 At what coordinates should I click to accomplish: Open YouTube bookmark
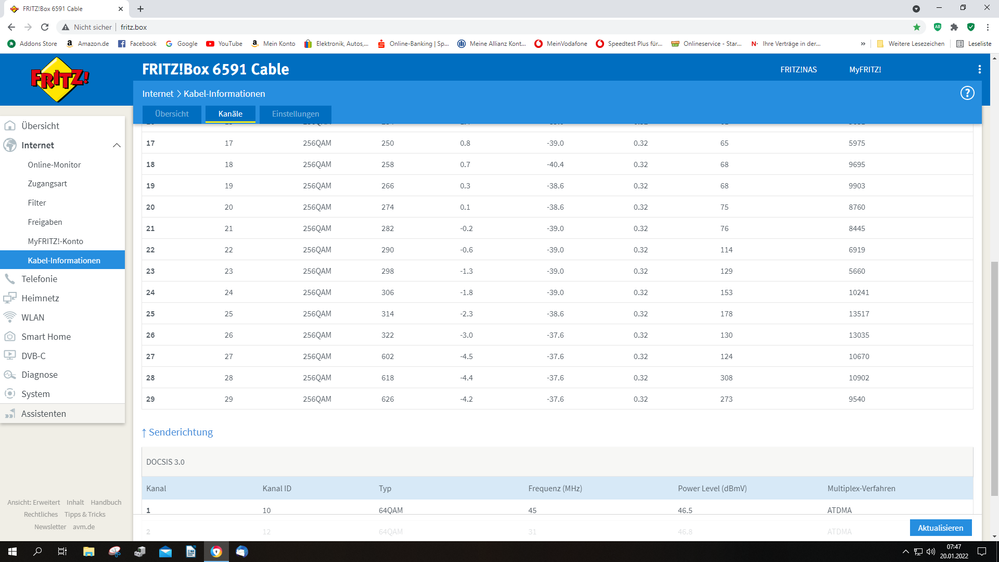tap(224, 44)
